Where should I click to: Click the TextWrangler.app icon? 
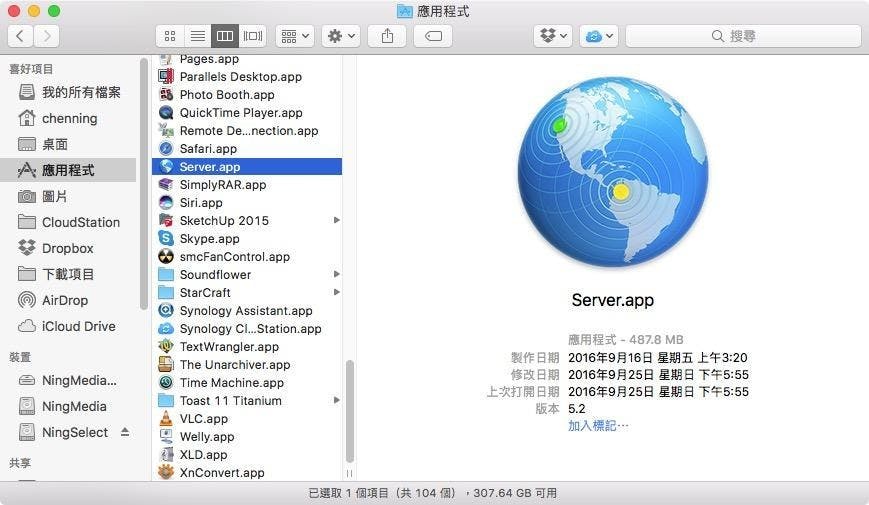(x=166, y=346)
